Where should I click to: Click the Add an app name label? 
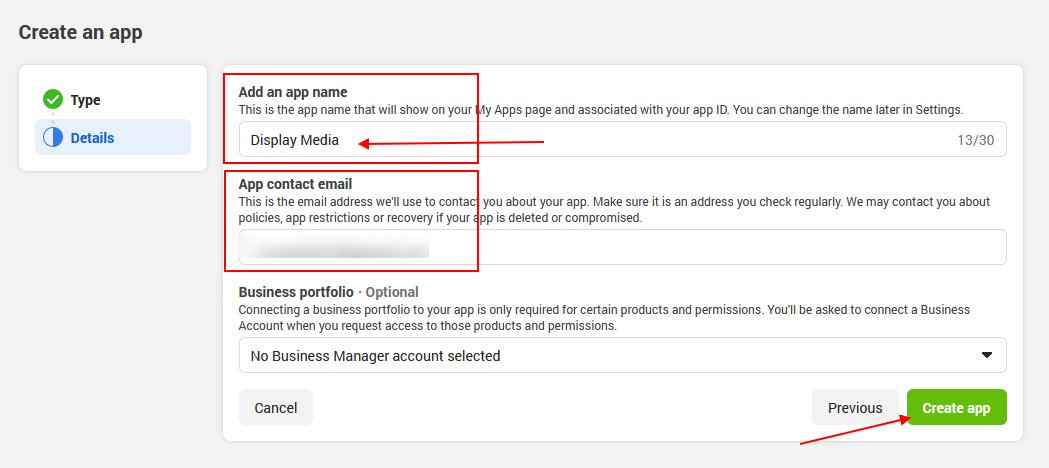pyautogui.click(x=293, y=92)
